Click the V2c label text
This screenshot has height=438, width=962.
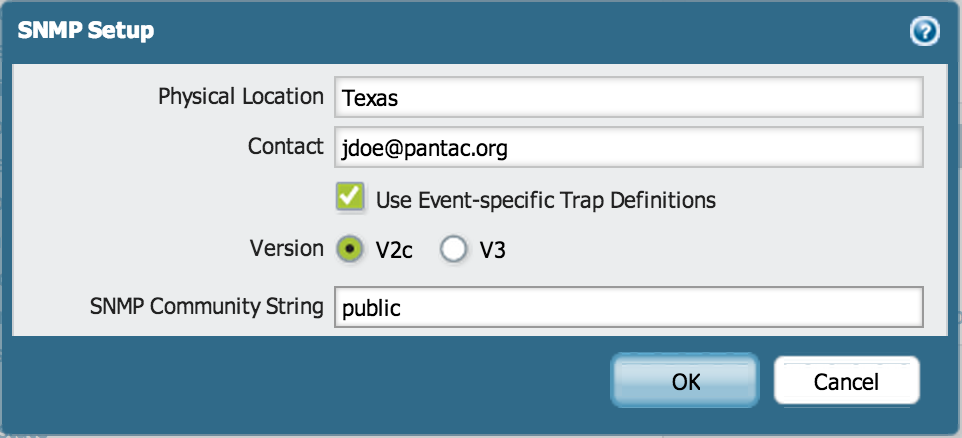396,250
